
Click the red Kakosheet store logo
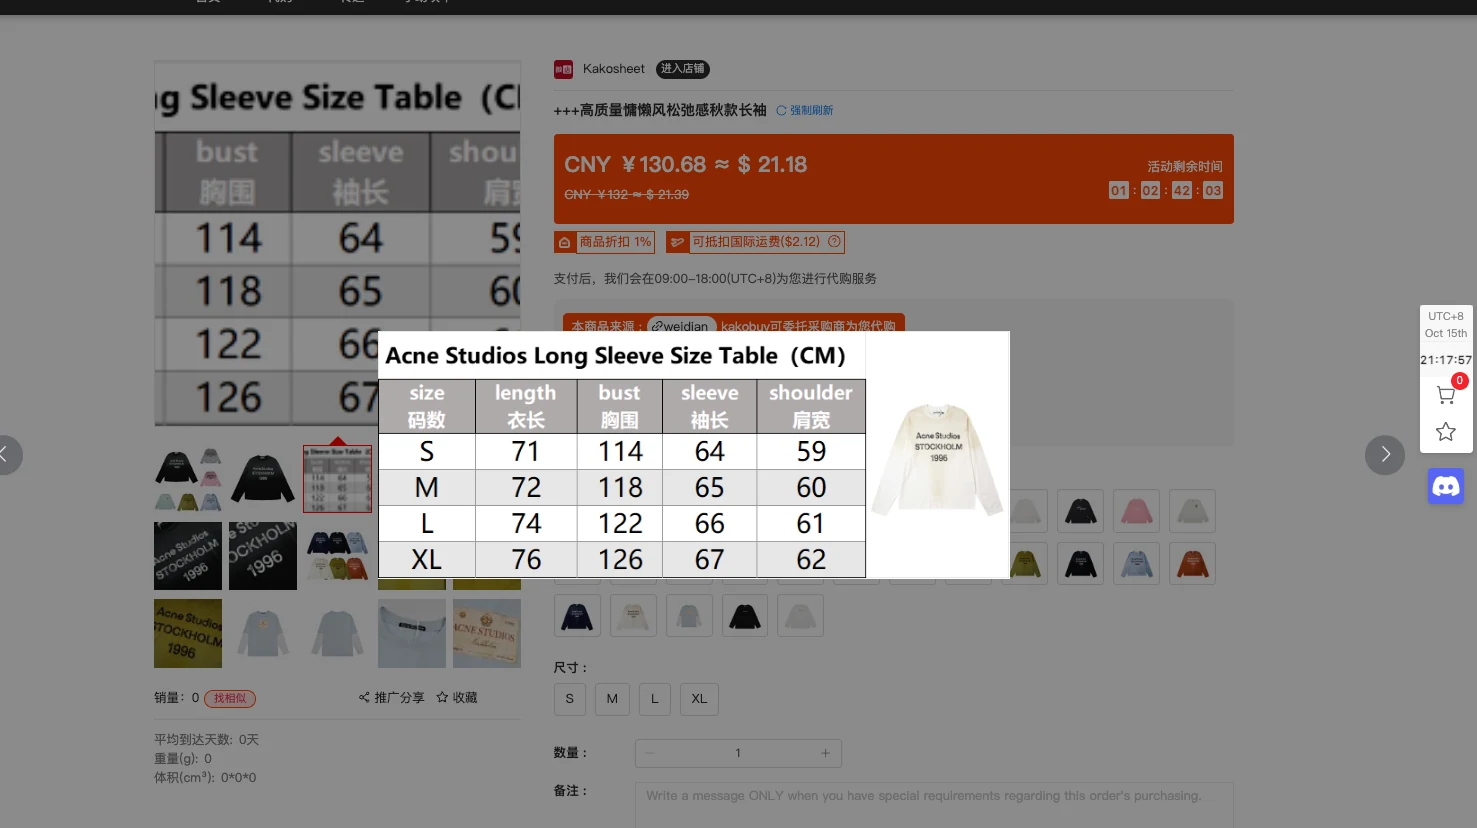click(x=564, y=69)
